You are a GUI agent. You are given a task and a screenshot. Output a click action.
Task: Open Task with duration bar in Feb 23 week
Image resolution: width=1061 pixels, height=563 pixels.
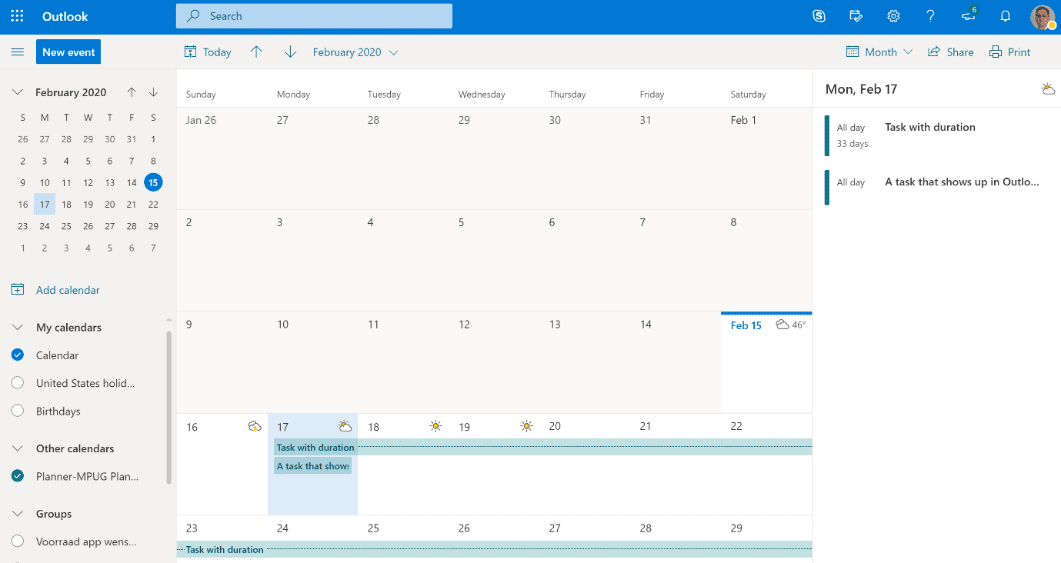click(495, 549)
